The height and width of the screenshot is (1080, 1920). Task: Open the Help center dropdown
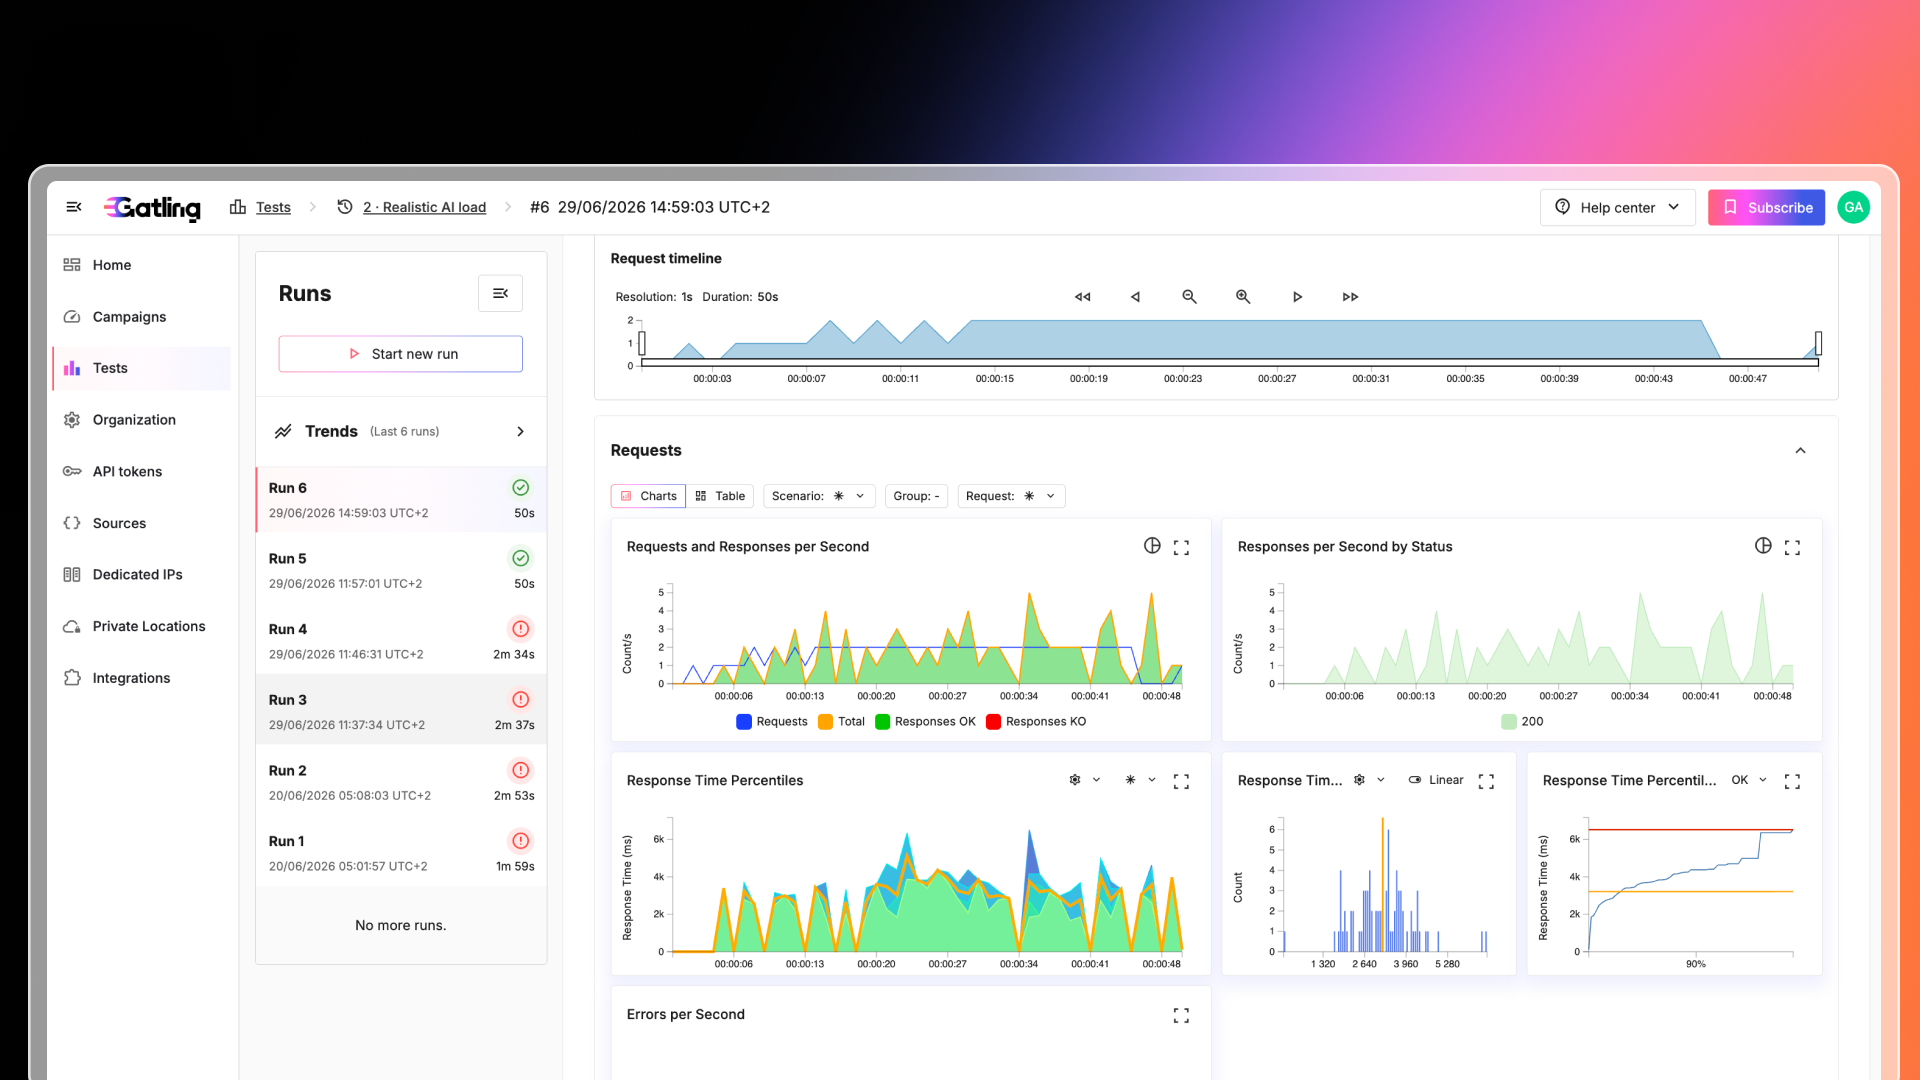tap(1617, 207)
